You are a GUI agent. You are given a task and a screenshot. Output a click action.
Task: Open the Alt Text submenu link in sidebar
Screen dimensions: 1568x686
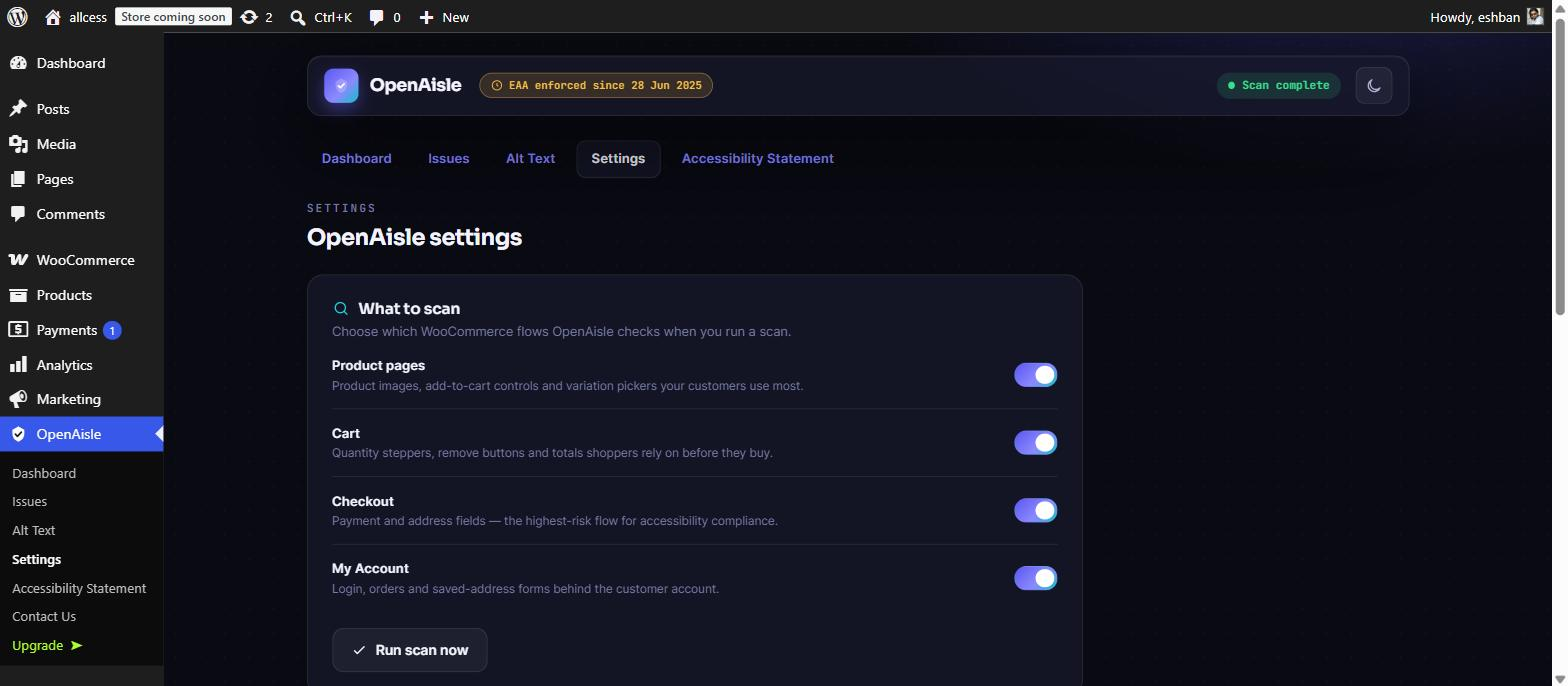tap(34, 531)
